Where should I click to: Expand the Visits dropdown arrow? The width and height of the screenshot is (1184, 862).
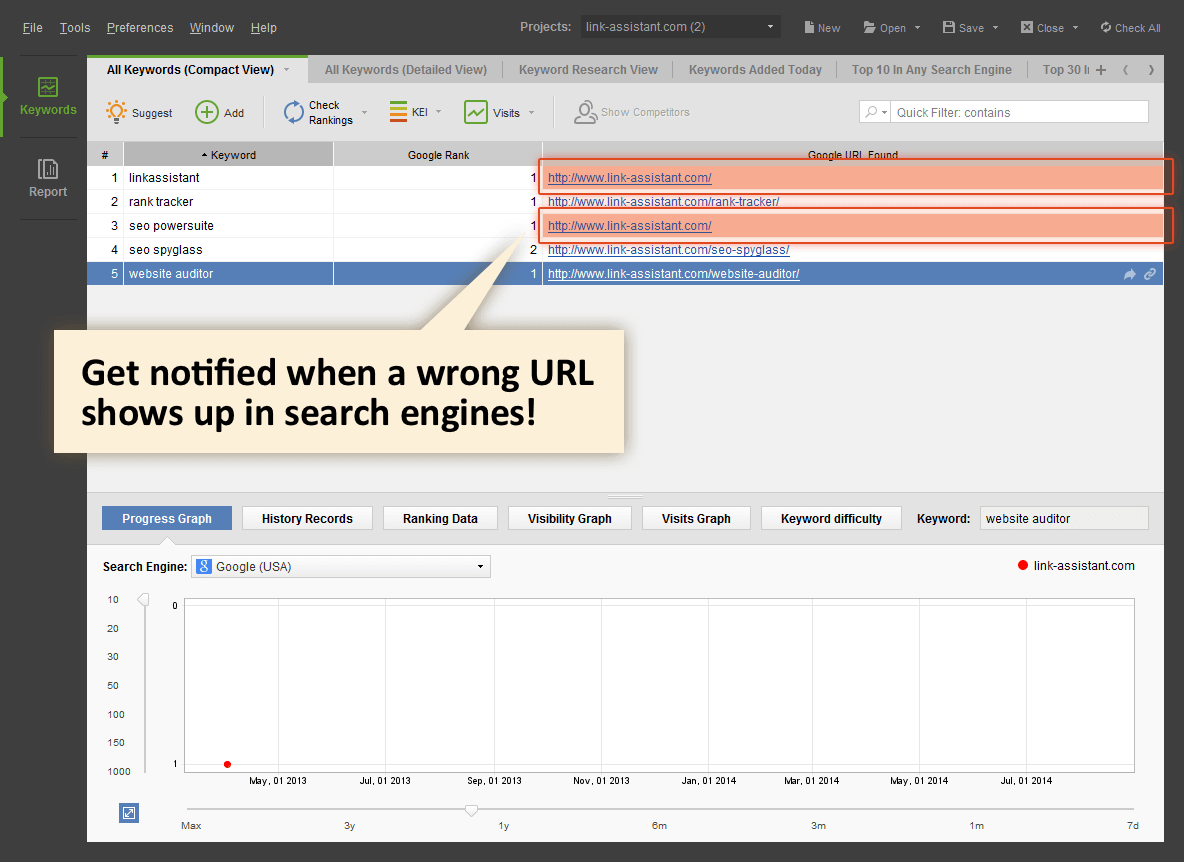pyautogui.click(x=532, y=112)
